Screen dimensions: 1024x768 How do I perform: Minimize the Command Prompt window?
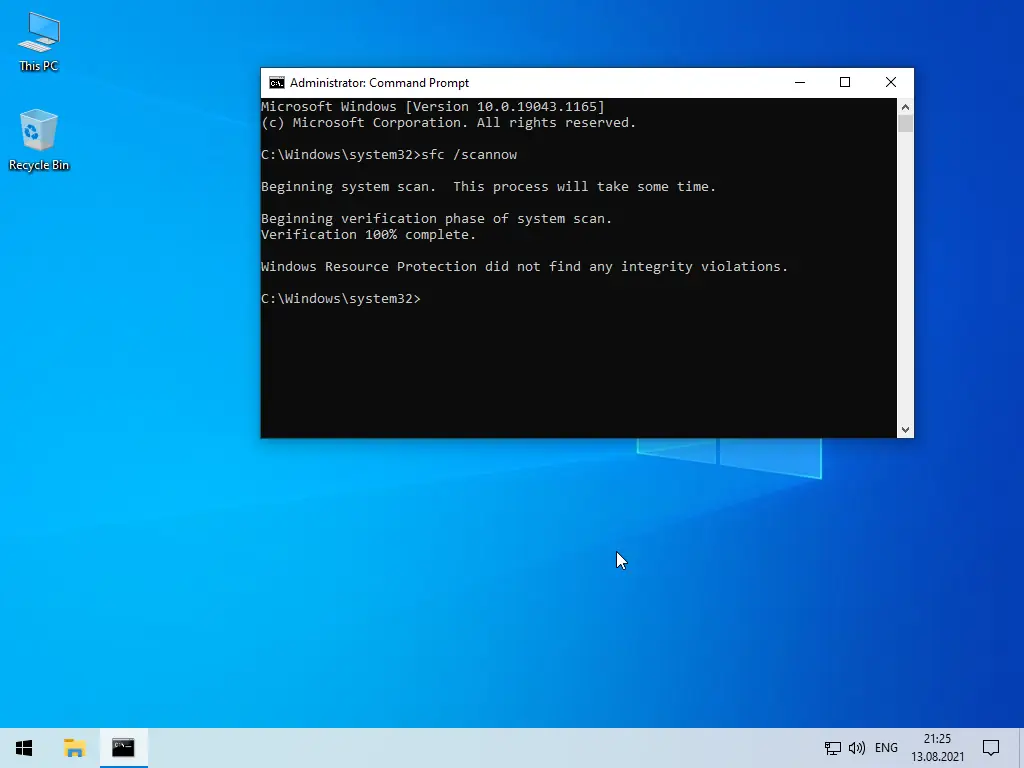800,82
